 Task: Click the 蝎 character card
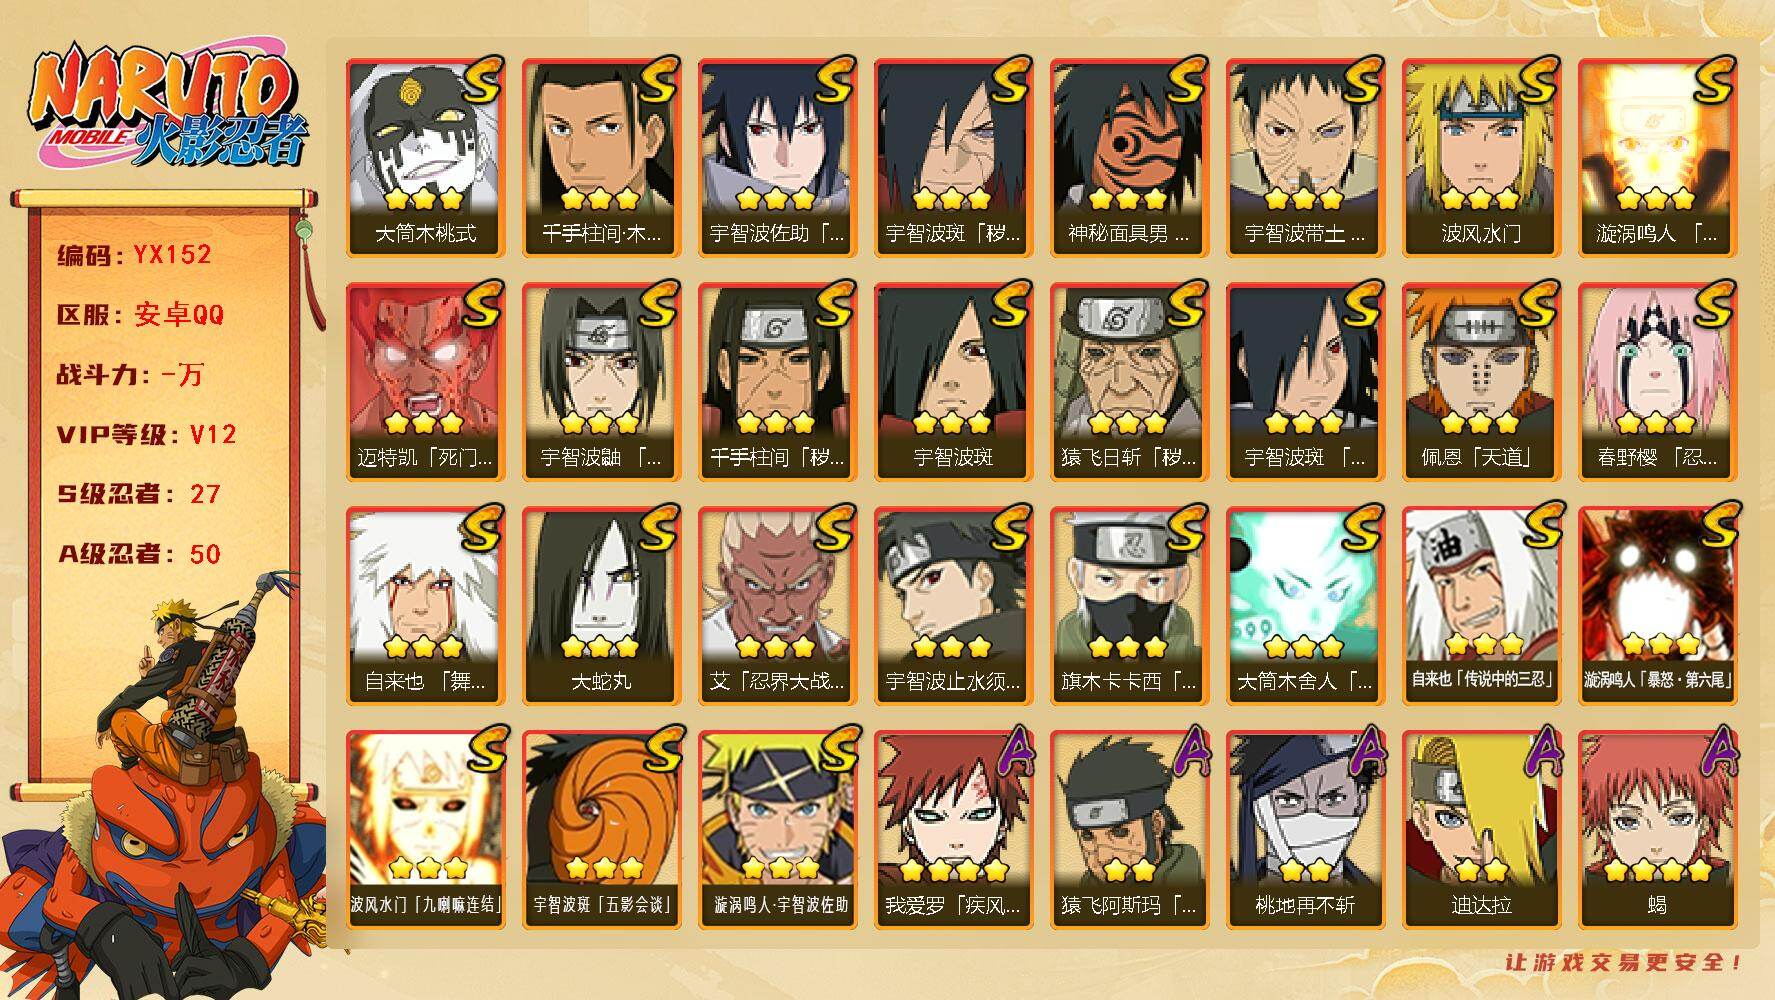(1657, 829)
